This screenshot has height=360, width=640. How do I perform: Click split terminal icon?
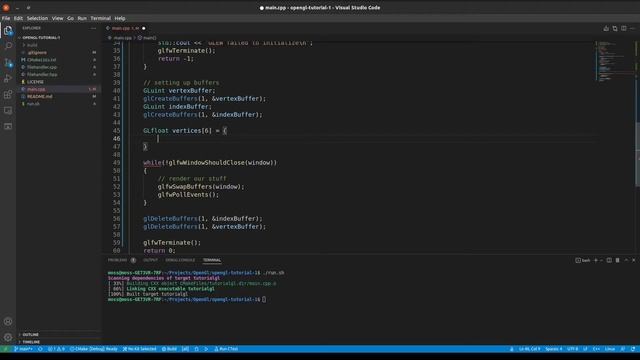(x=609, y=260)
